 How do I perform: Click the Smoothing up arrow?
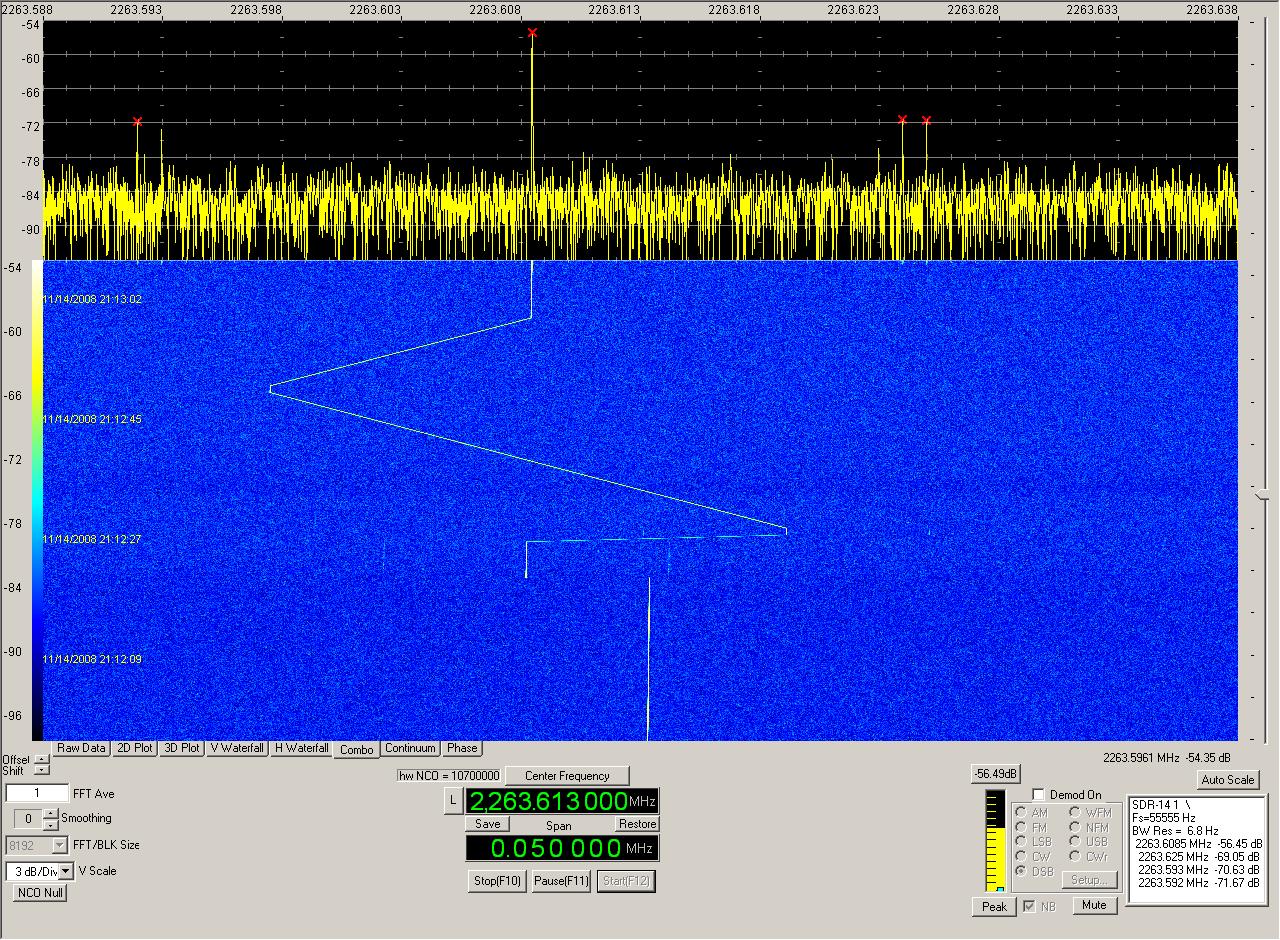51,813
